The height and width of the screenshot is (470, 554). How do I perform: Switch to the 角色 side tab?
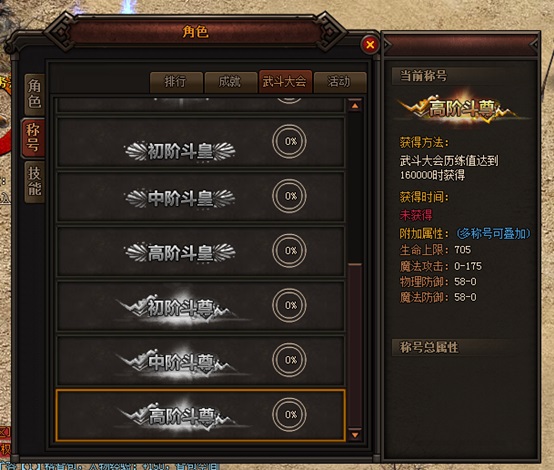tap(34, 94)
